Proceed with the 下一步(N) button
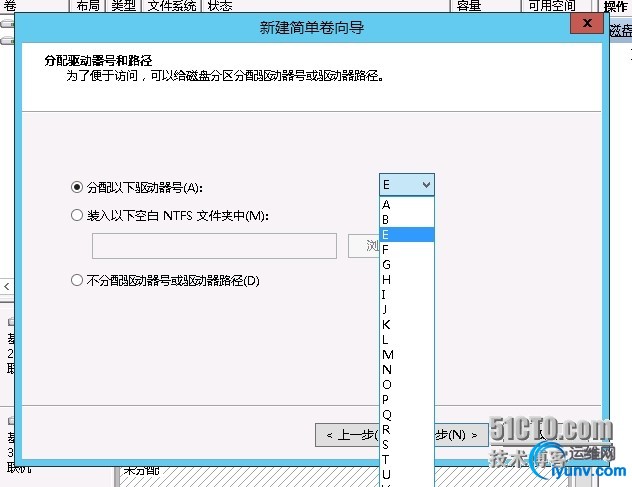The height and width of the screenshot is (487, 632). click(461, 435)
